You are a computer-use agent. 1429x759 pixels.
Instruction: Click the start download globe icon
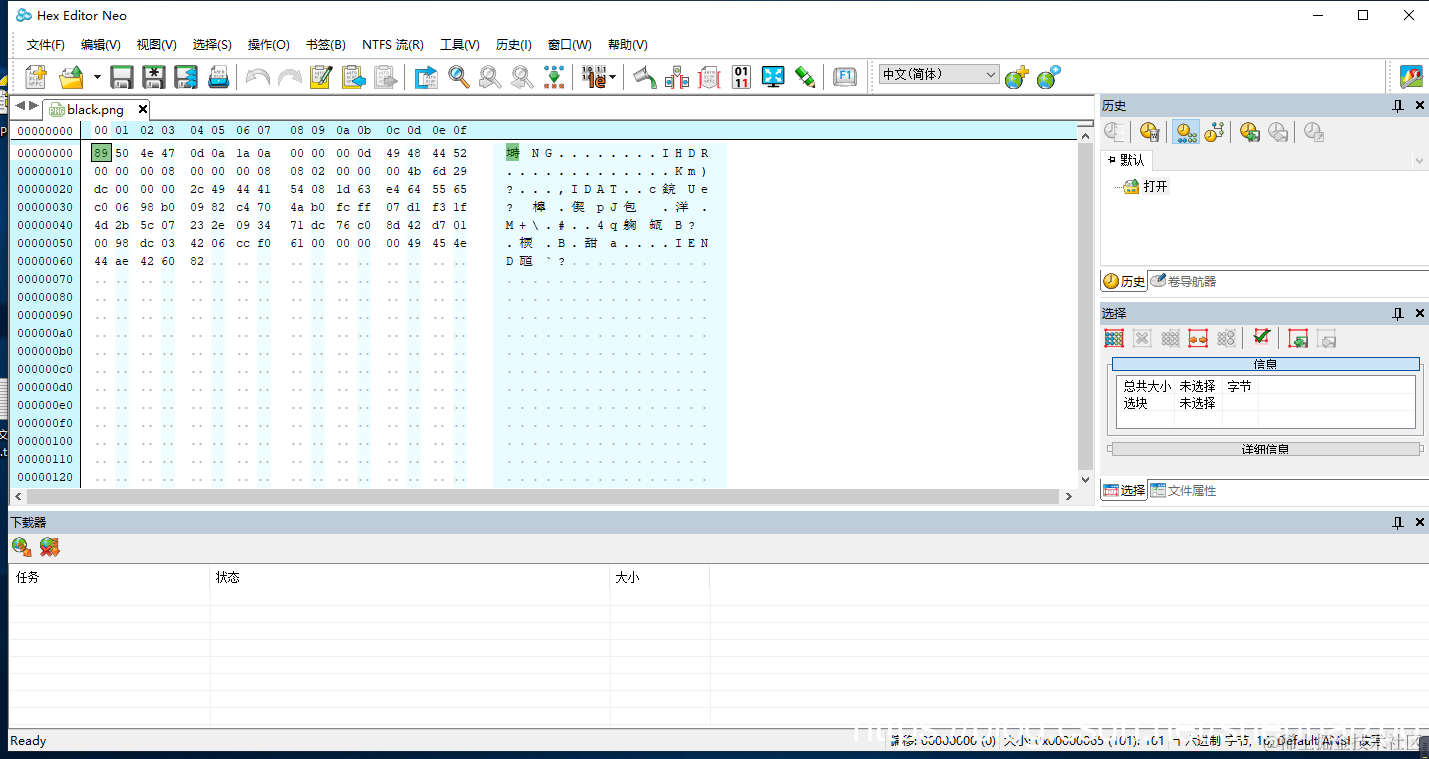click(21, 547)
